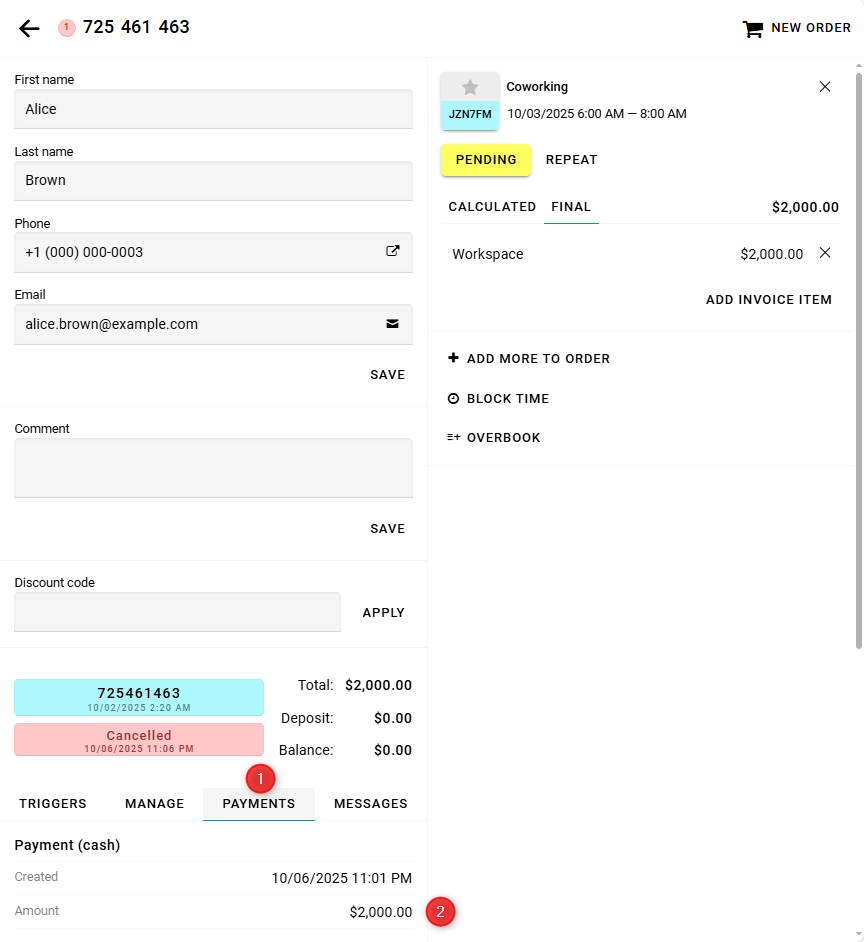The height and width of the screenshot is (942, 864).
Task: Click the Overbook list icon
Action: click(453, 437)
